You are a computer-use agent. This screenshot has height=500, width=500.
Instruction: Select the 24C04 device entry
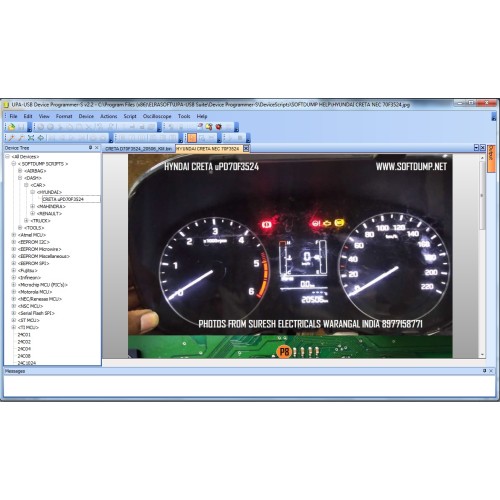[24, 349]
